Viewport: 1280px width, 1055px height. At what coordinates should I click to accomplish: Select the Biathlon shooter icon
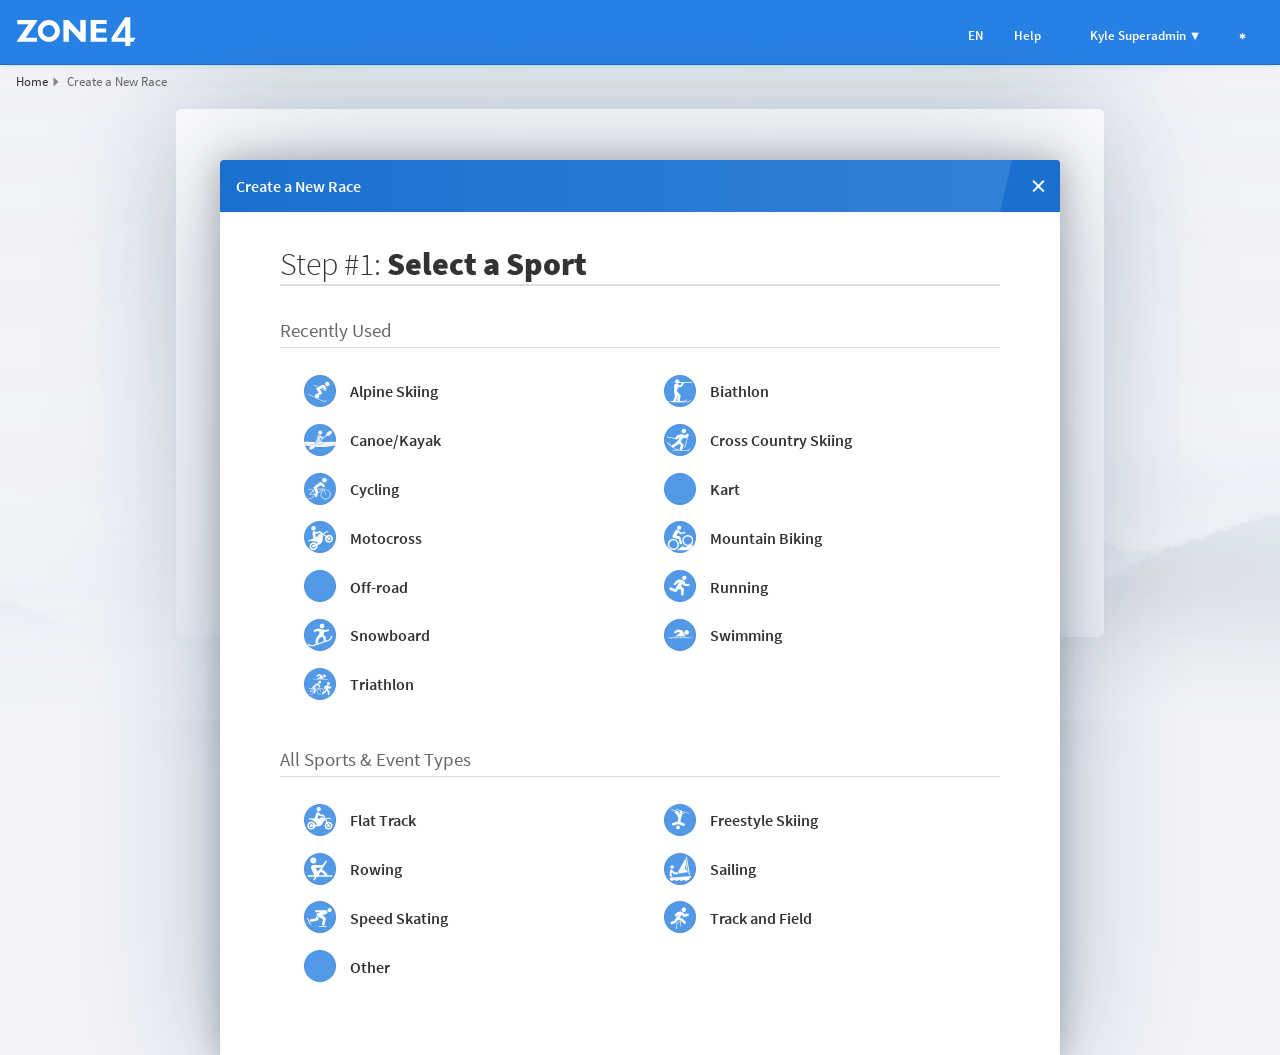pyautogui.click(x=680, y=391)
